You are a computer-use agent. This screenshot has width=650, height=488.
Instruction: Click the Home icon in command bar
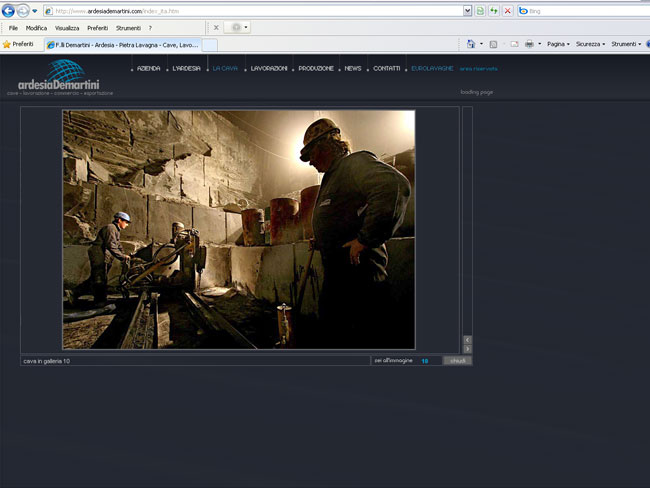[x=471, y=44]
